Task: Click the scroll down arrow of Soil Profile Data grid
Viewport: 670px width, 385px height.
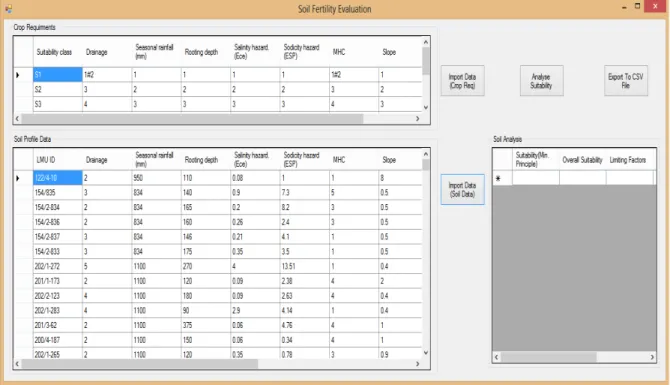Action: [426, 353]
